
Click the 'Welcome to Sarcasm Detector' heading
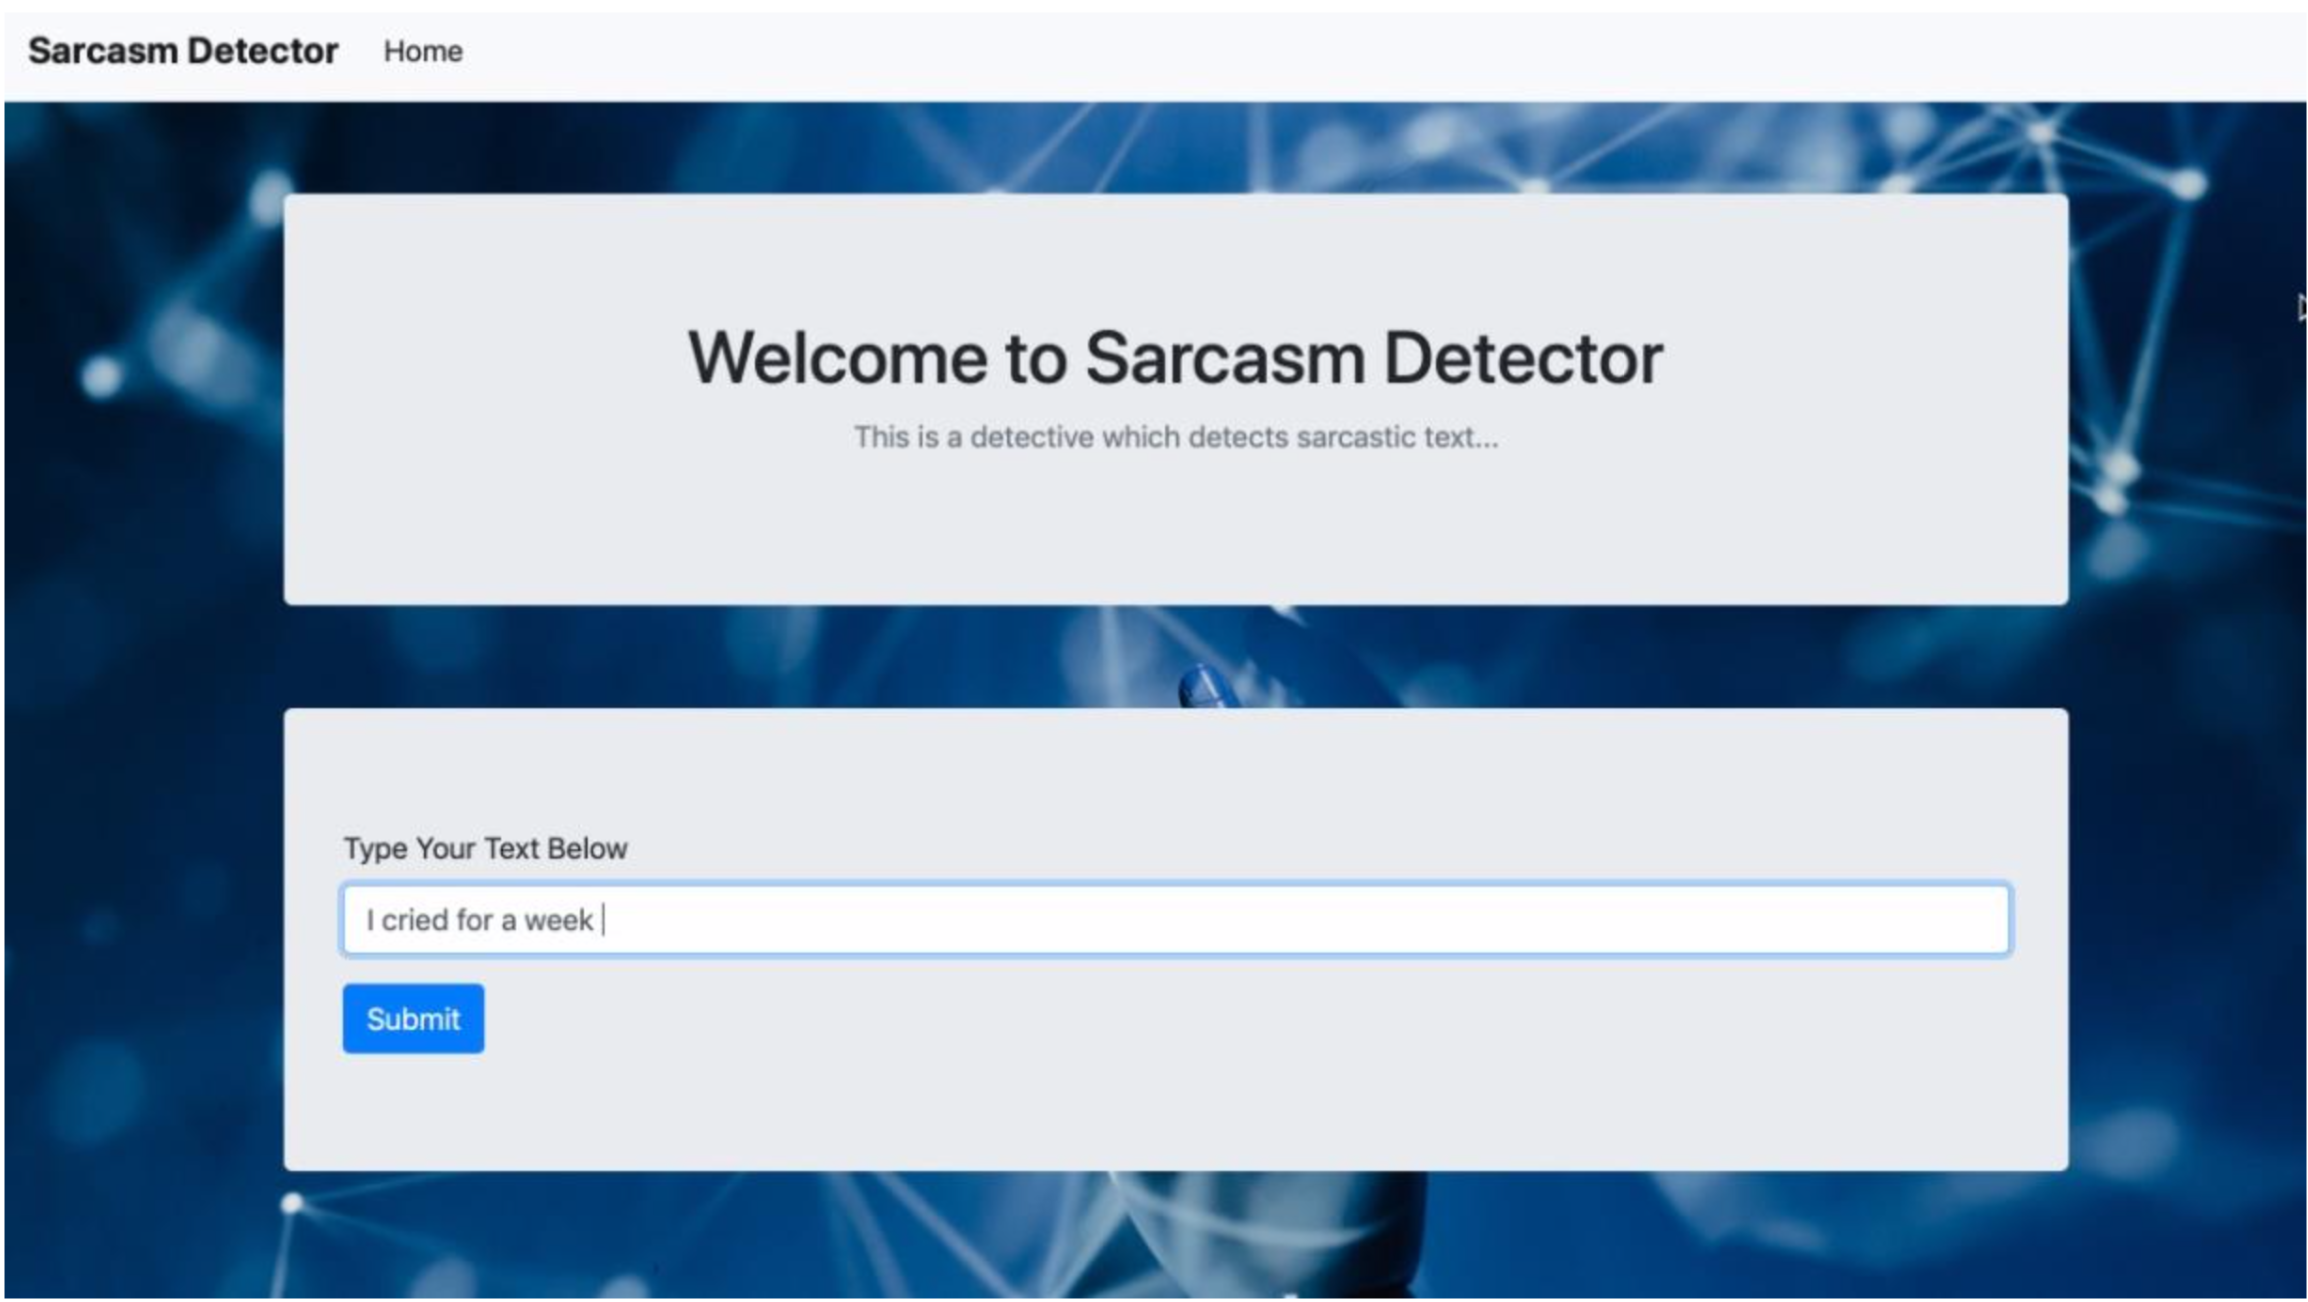[1174, 357]
